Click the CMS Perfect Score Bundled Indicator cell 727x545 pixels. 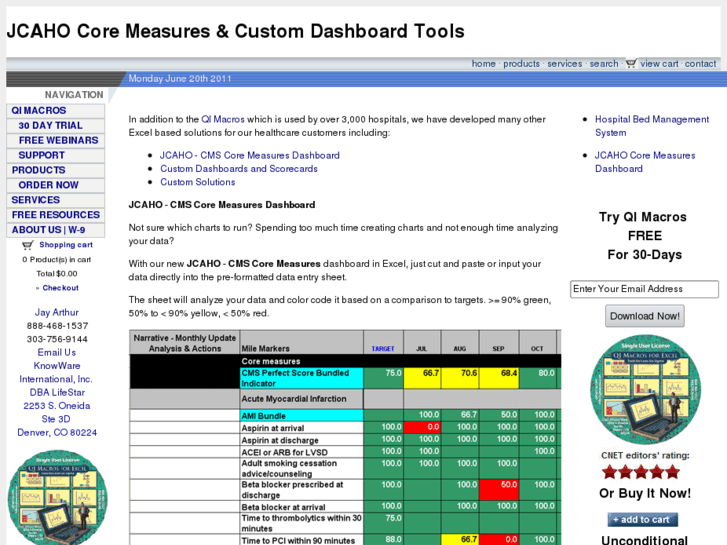pyautogui.click(x=301, y=378)
